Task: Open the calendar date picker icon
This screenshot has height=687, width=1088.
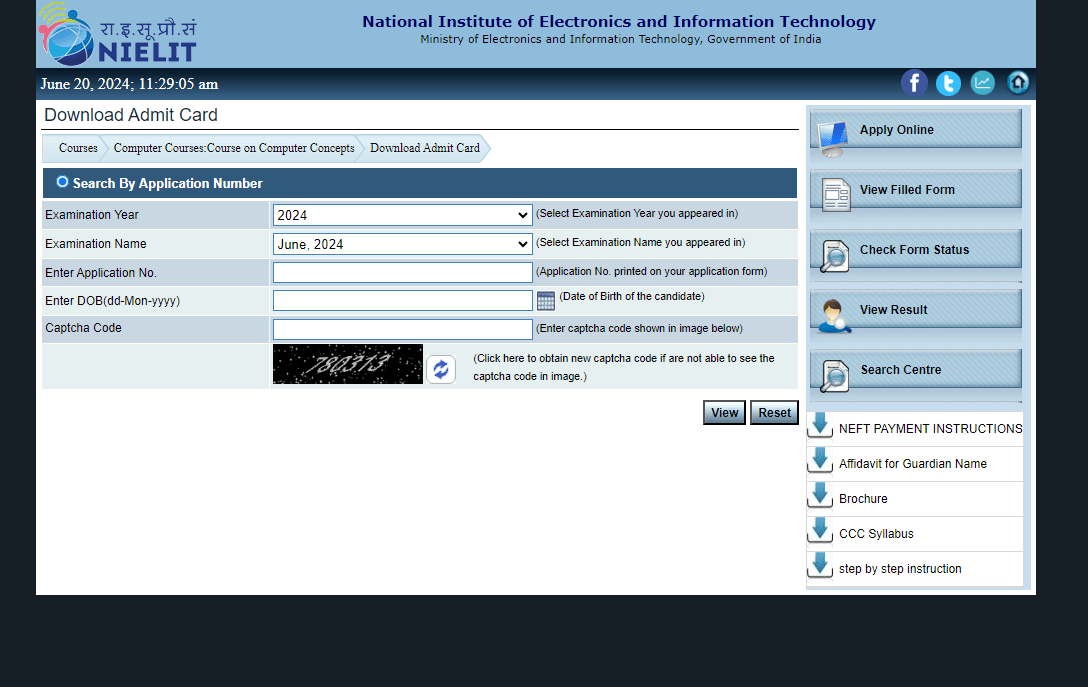Action: coord(545,301)
